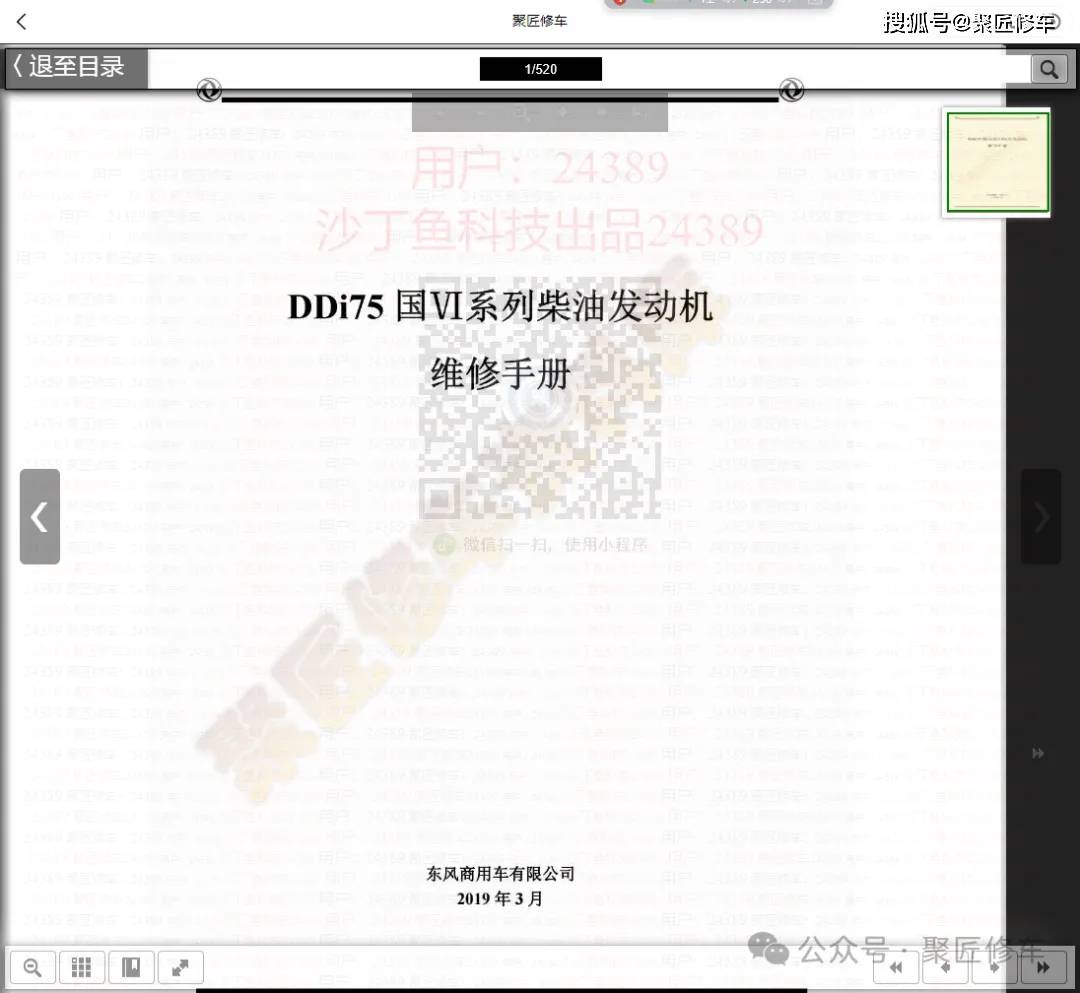The image size is (1080, 993).
Task: Click the 2019年3月 date text
Action: [500, 899]
